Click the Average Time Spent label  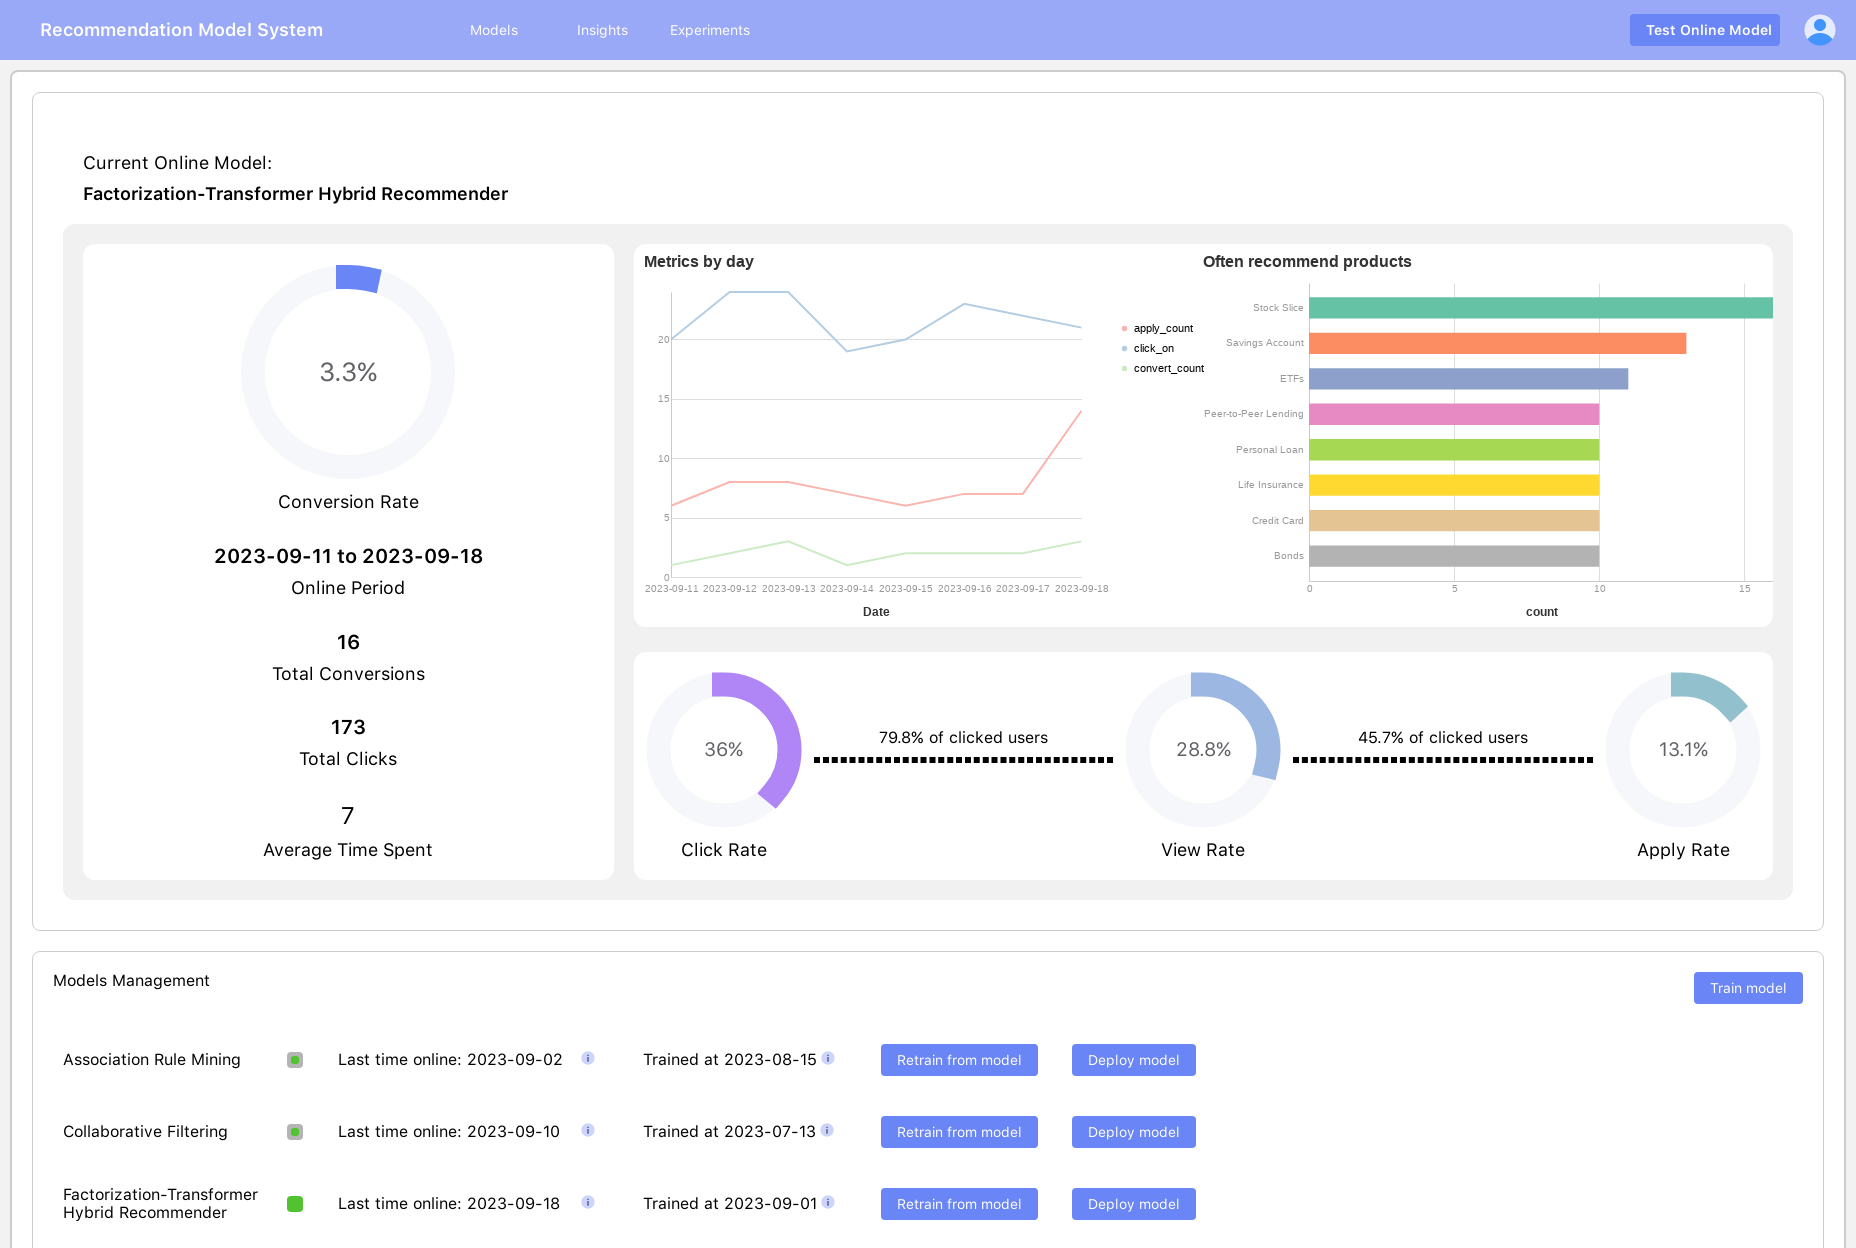pos(348,850)
